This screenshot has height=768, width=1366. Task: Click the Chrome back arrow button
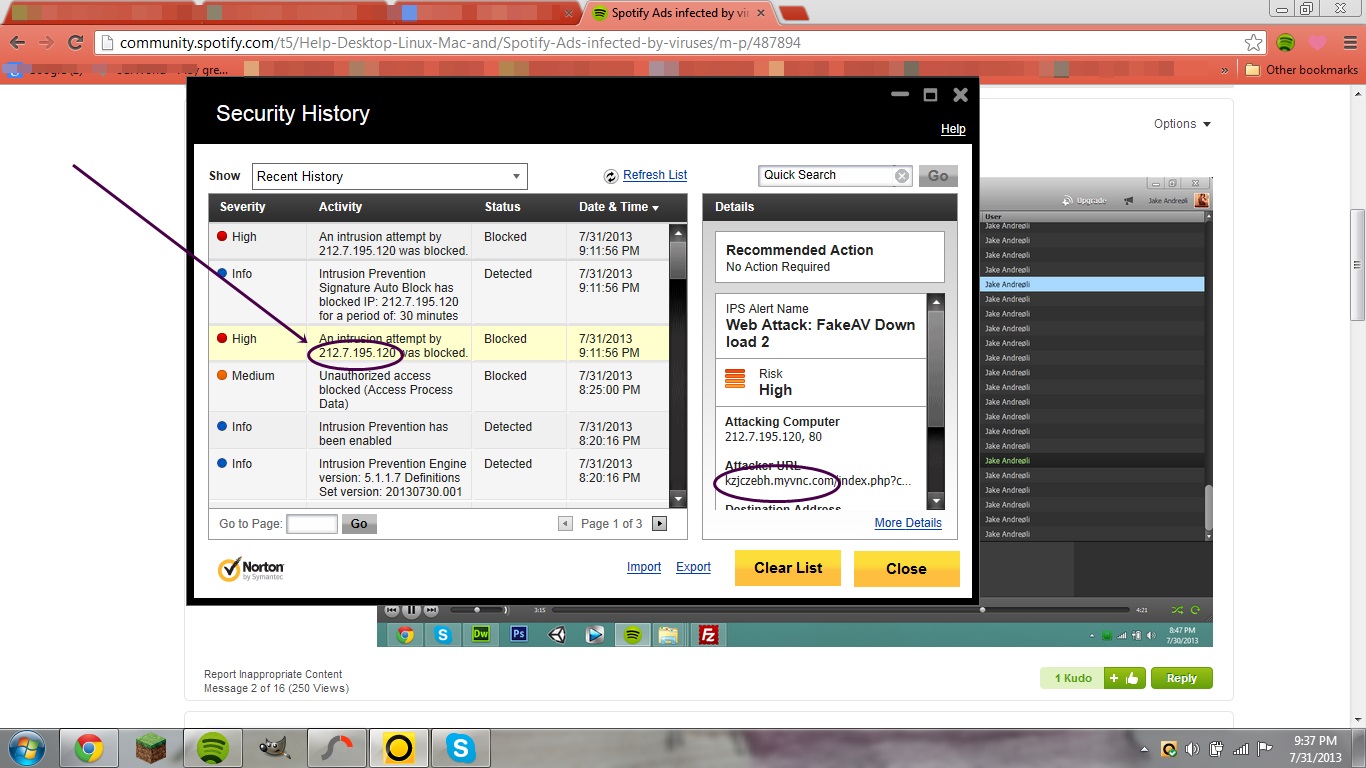pos(16,43)
